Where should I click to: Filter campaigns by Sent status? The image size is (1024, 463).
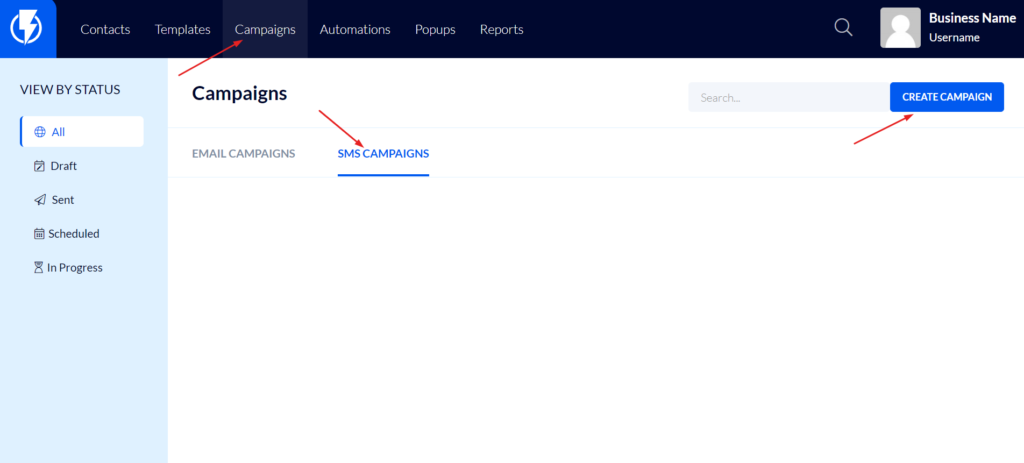54,200
